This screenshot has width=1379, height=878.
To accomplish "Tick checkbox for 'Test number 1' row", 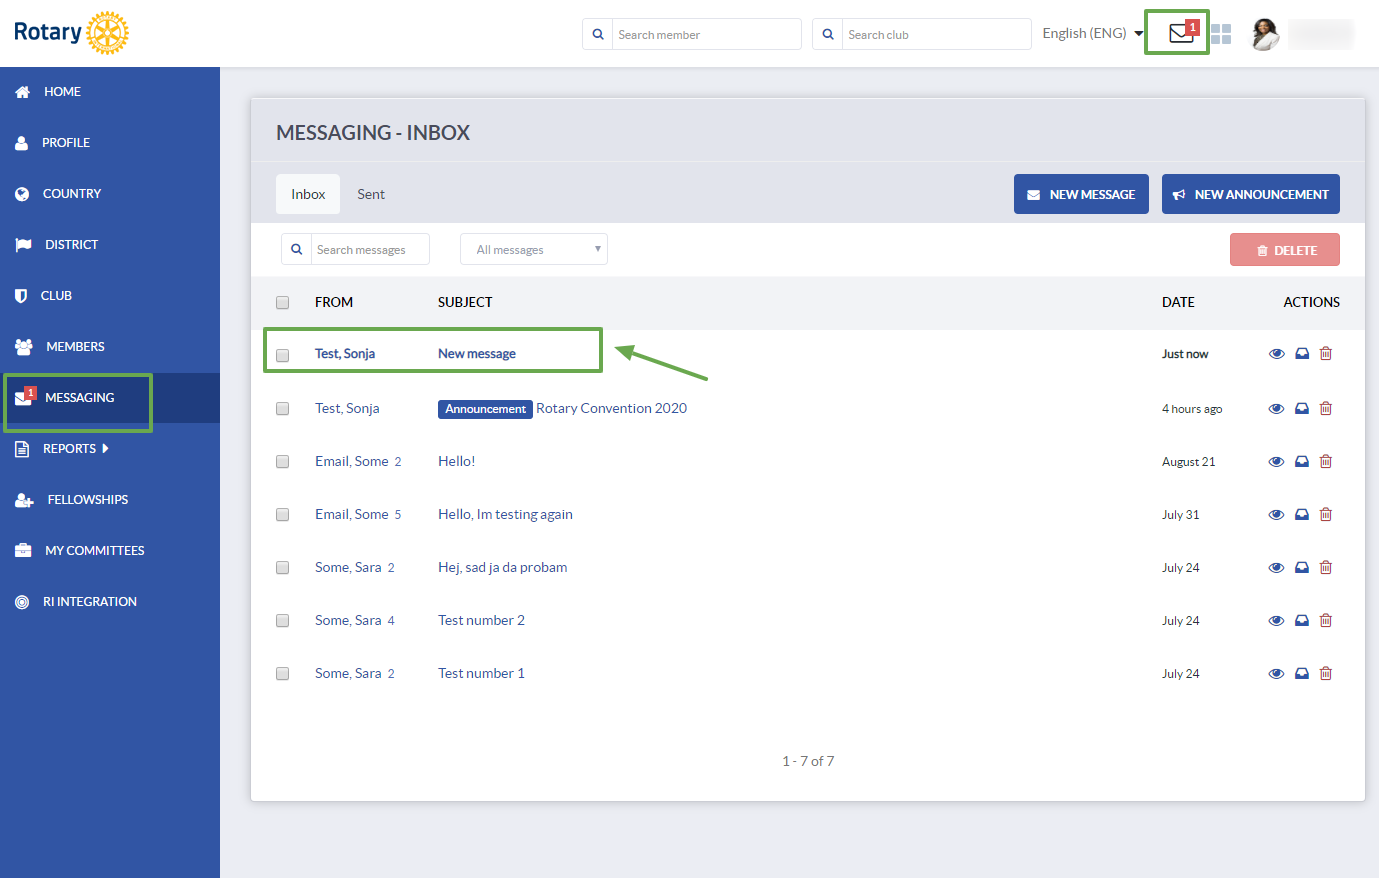I will tap(282, 673).
